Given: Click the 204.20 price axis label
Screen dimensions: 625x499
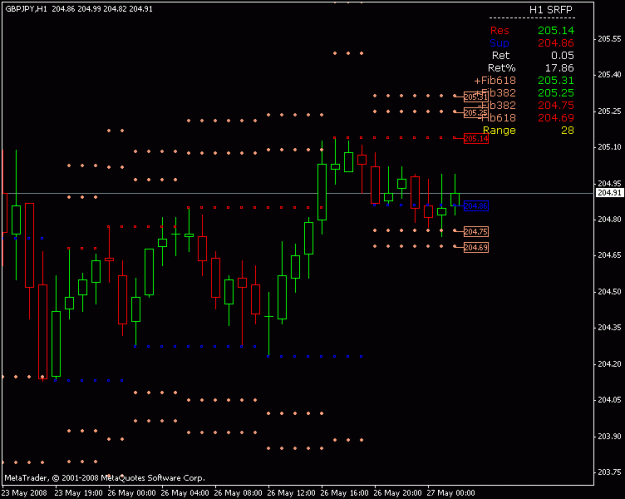Looking at the screenshot, I should click(x=609, y=364).
